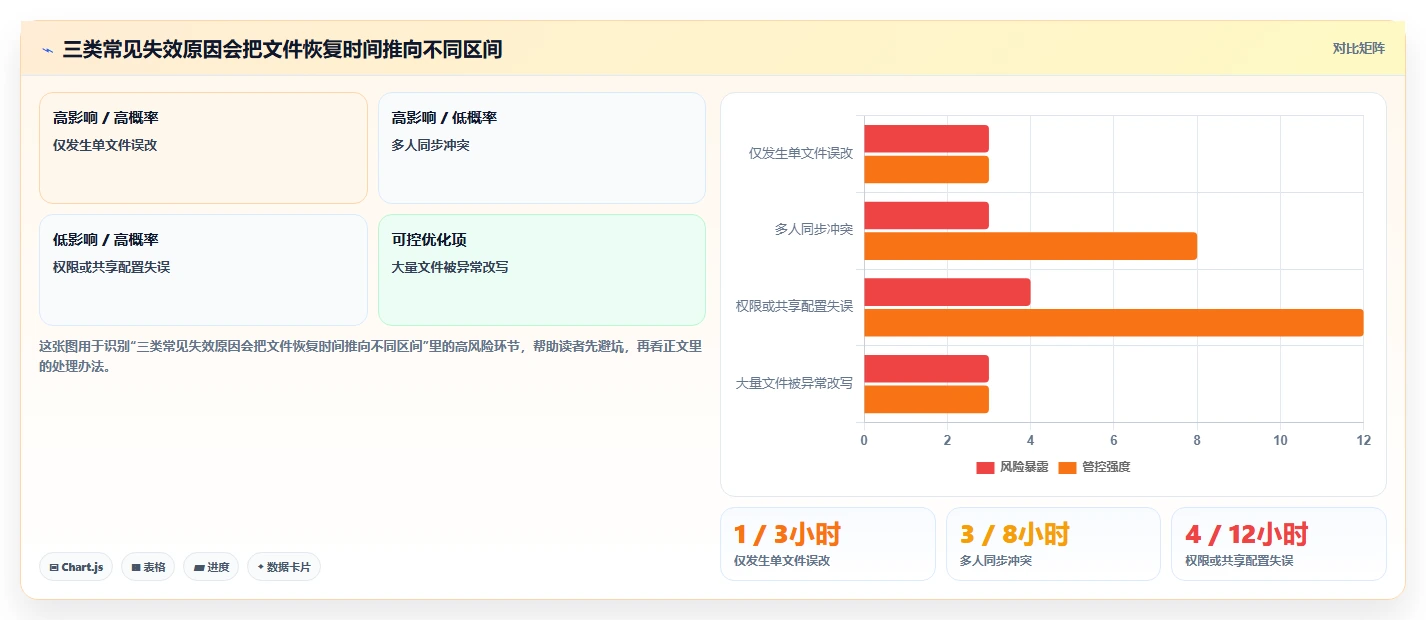Select the 高影响 / 高概率 matrix card
Image resolution: width=1426 pixels, height=620 pixels.
coord(203,148)
